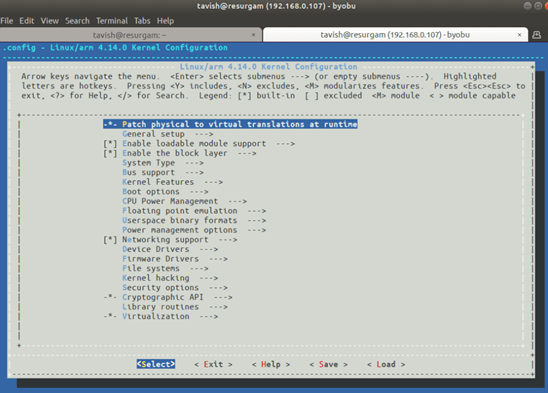Expand the Bus support submenu
This screenshot has height=393, width=548.
[163, 172]
